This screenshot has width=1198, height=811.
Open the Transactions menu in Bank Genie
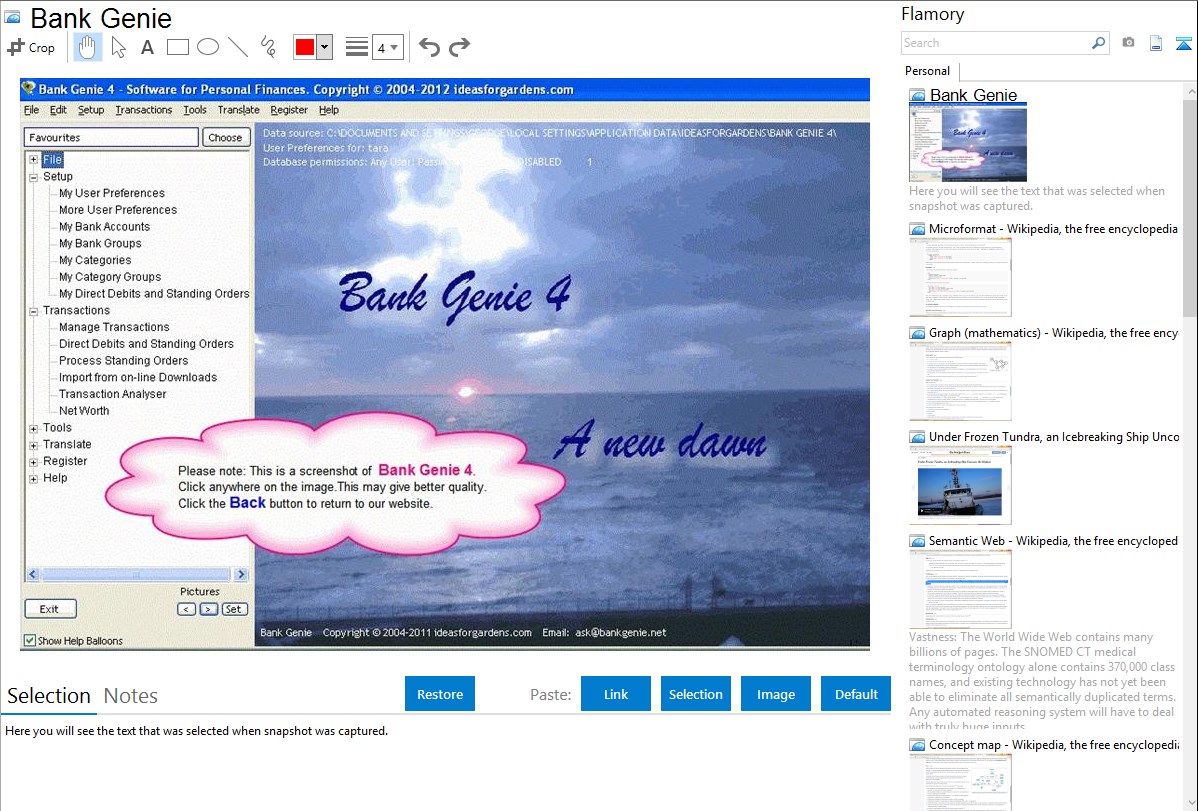[144, 110]
